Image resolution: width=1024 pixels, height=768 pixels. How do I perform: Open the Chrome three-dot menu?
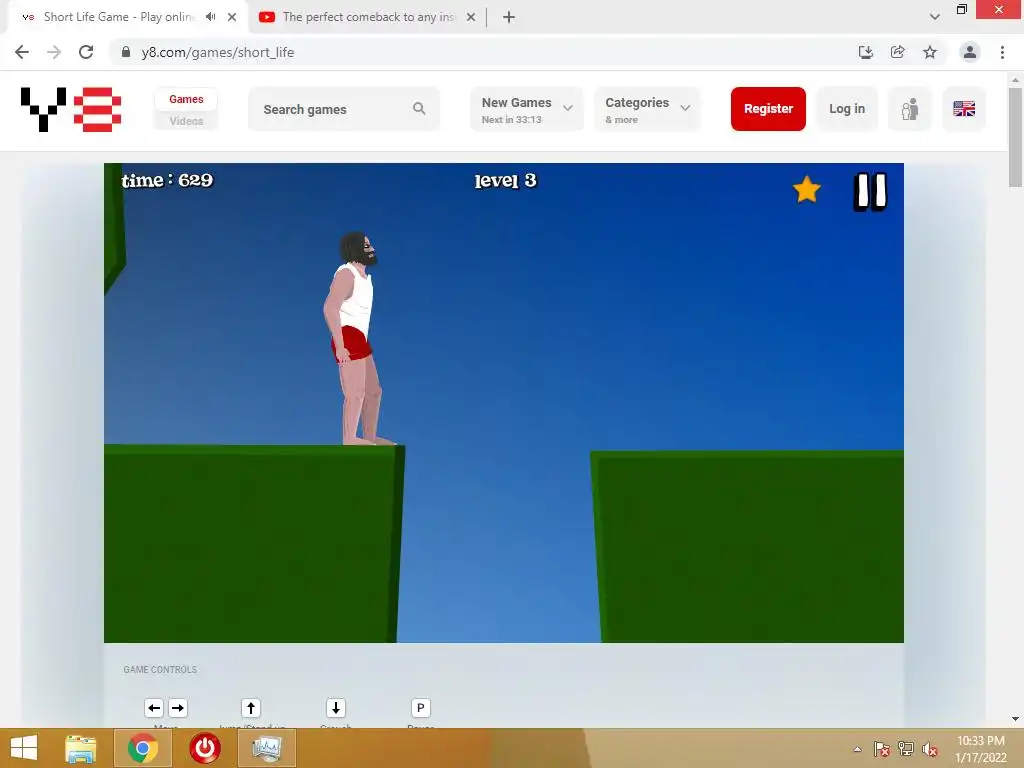coord(1002,52)
